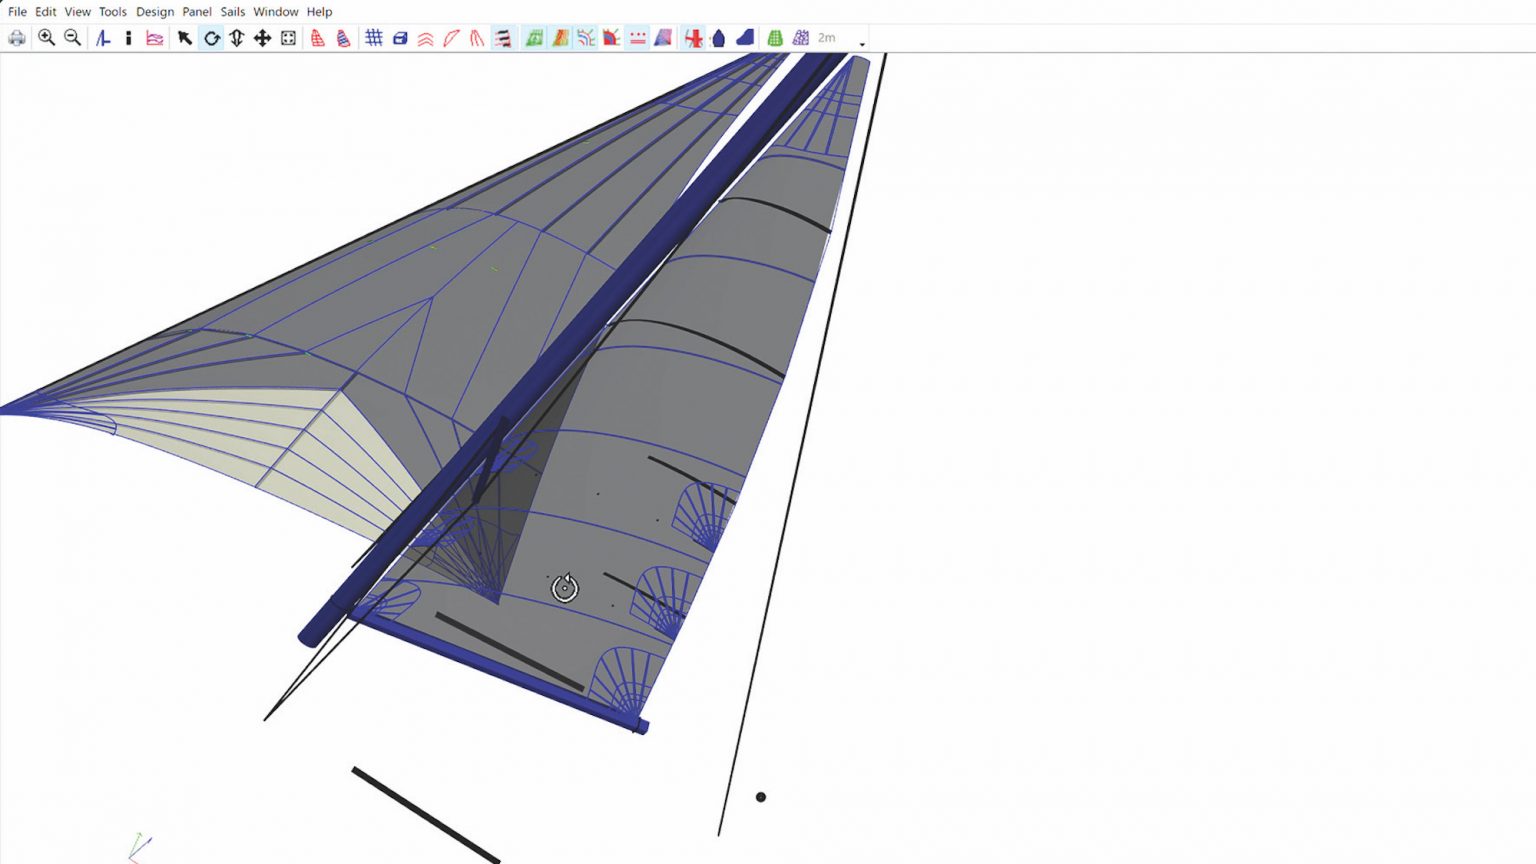
Task: Click the information icon on the toolbar
Action: [128, 37]
